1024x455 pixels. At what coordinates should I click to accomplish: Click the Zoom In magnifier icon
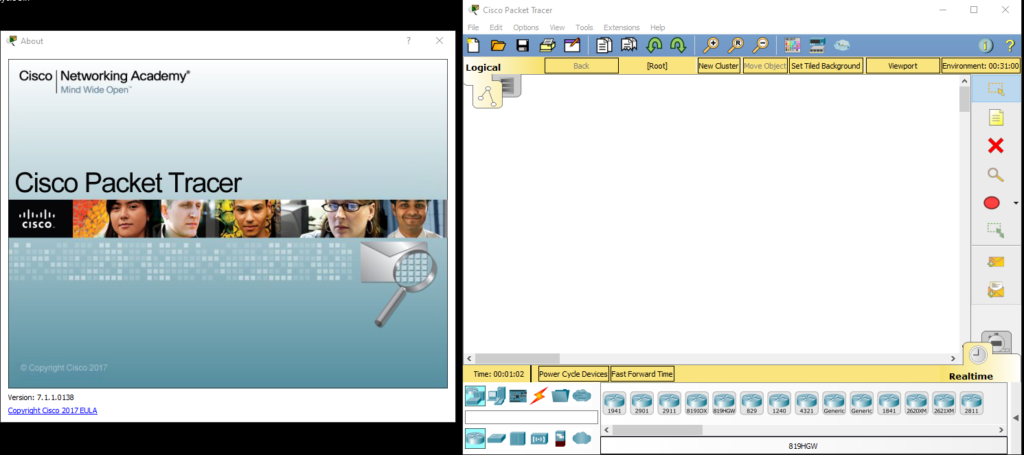(711, 45)
